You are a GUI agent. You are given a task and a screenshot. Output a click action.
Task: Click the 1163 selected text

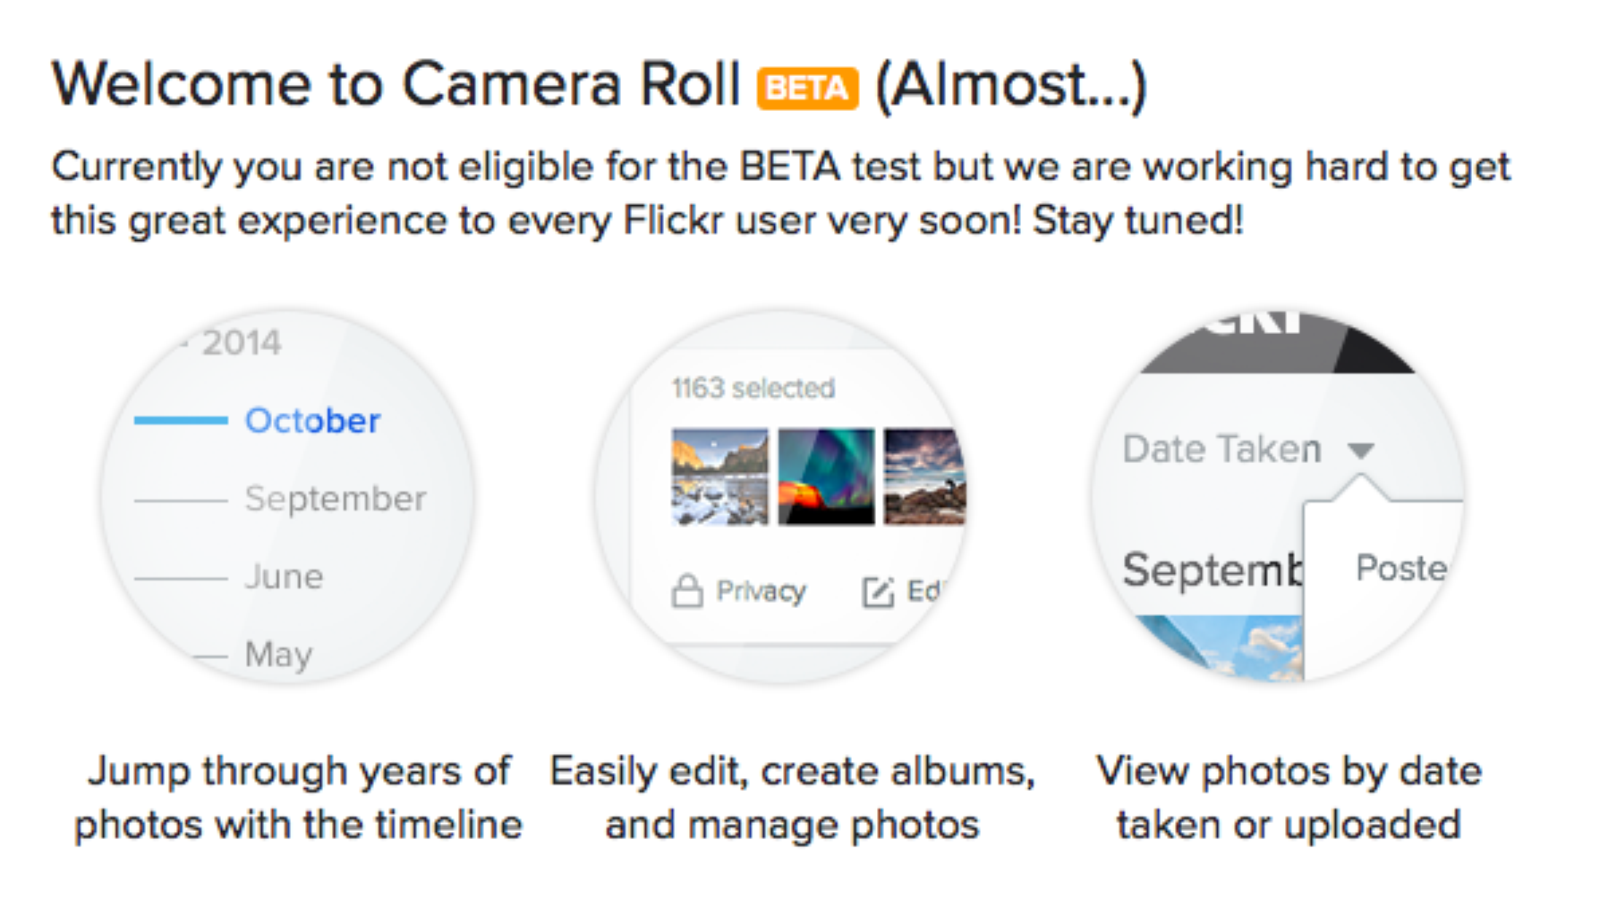click(753, 388)
